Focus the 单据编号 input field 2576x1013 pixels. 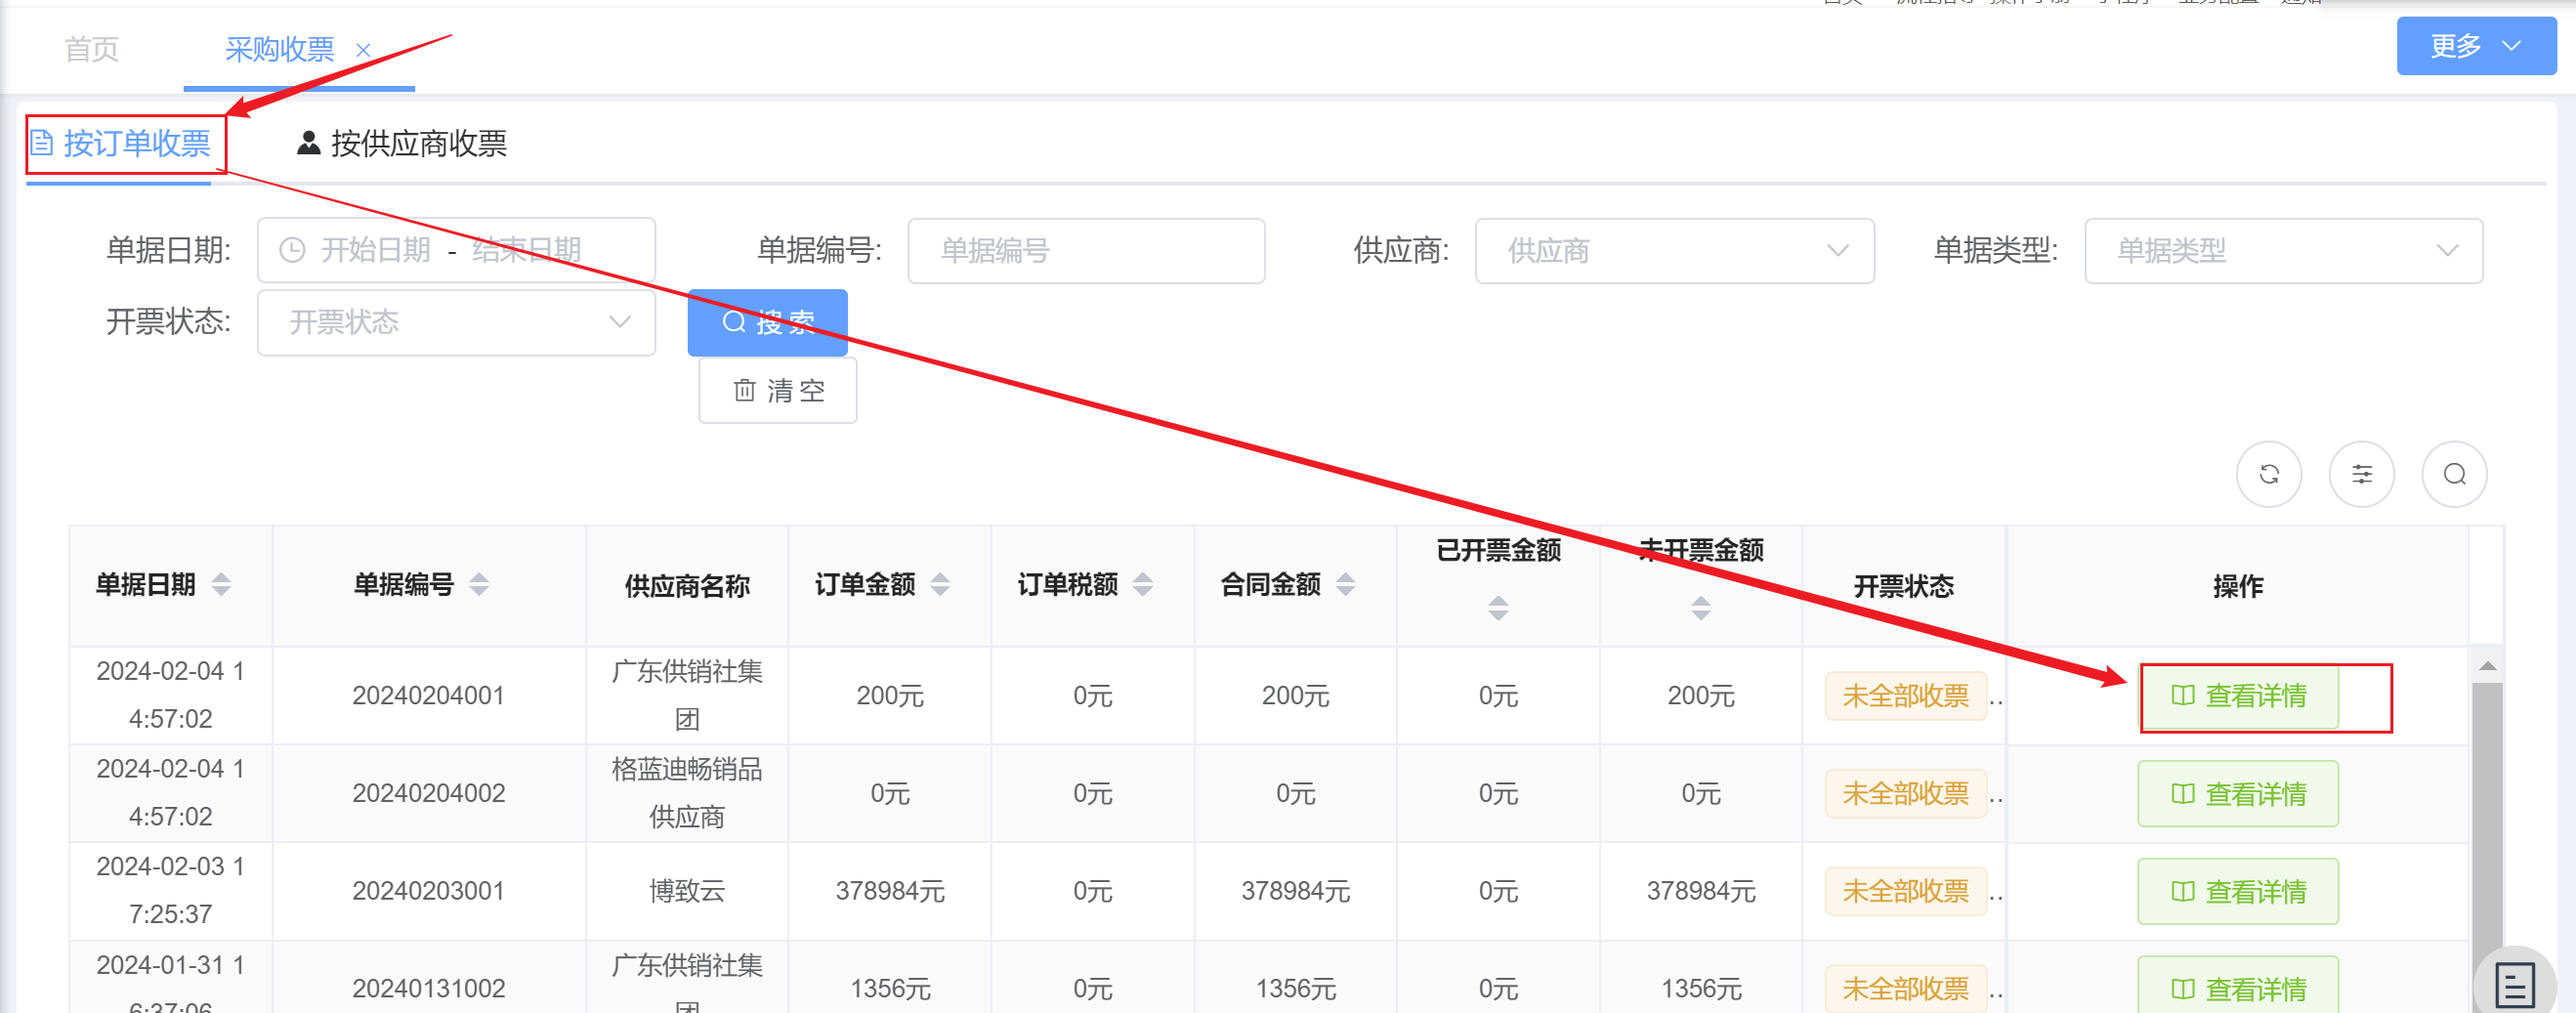1086,251
